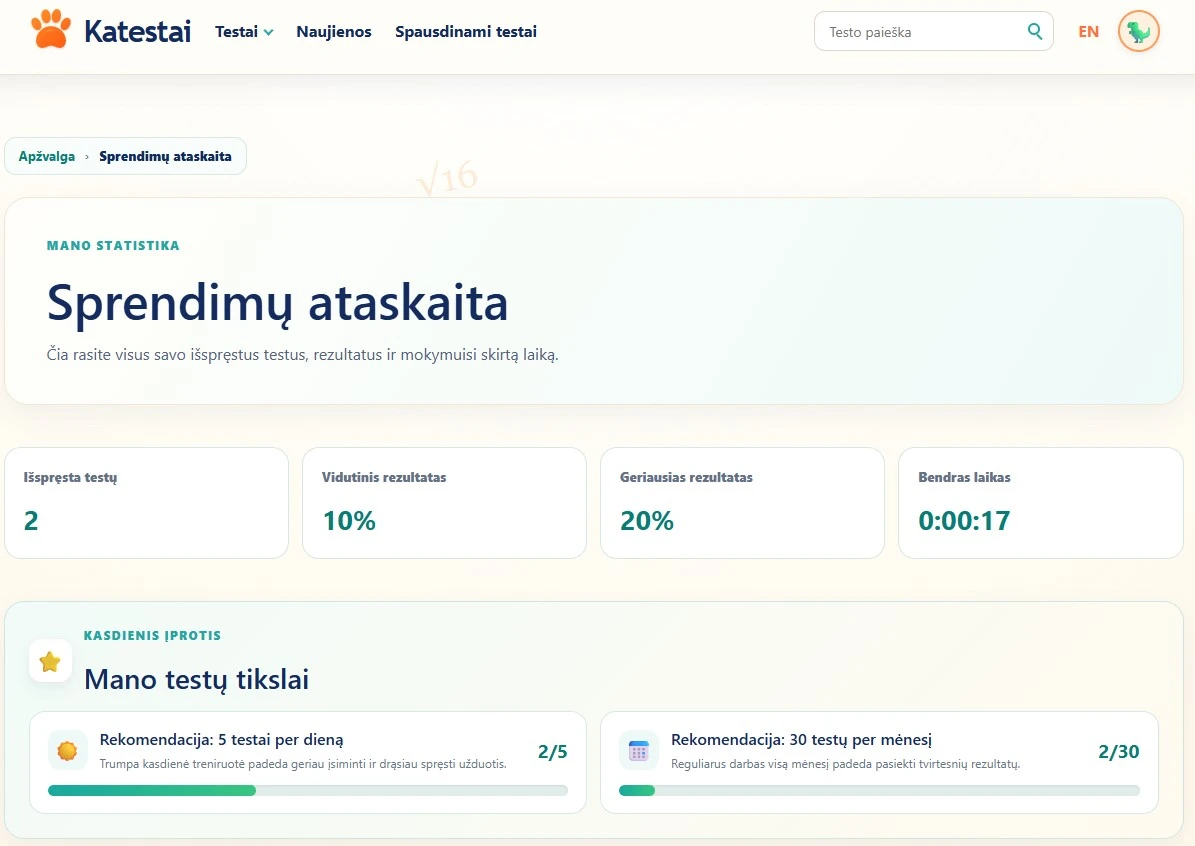Click the monthly tests progress bar

click(x=879, y=790)
